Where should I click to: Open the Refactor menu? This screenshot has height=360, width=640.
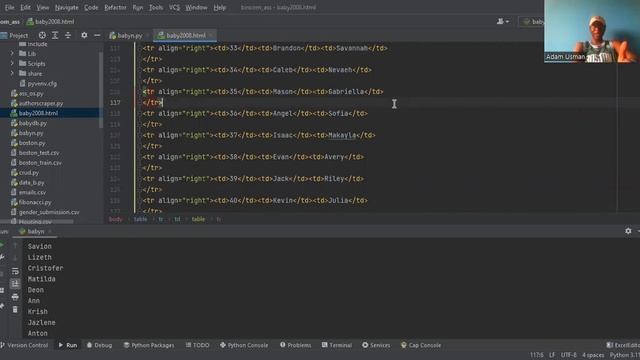[115, 7]
